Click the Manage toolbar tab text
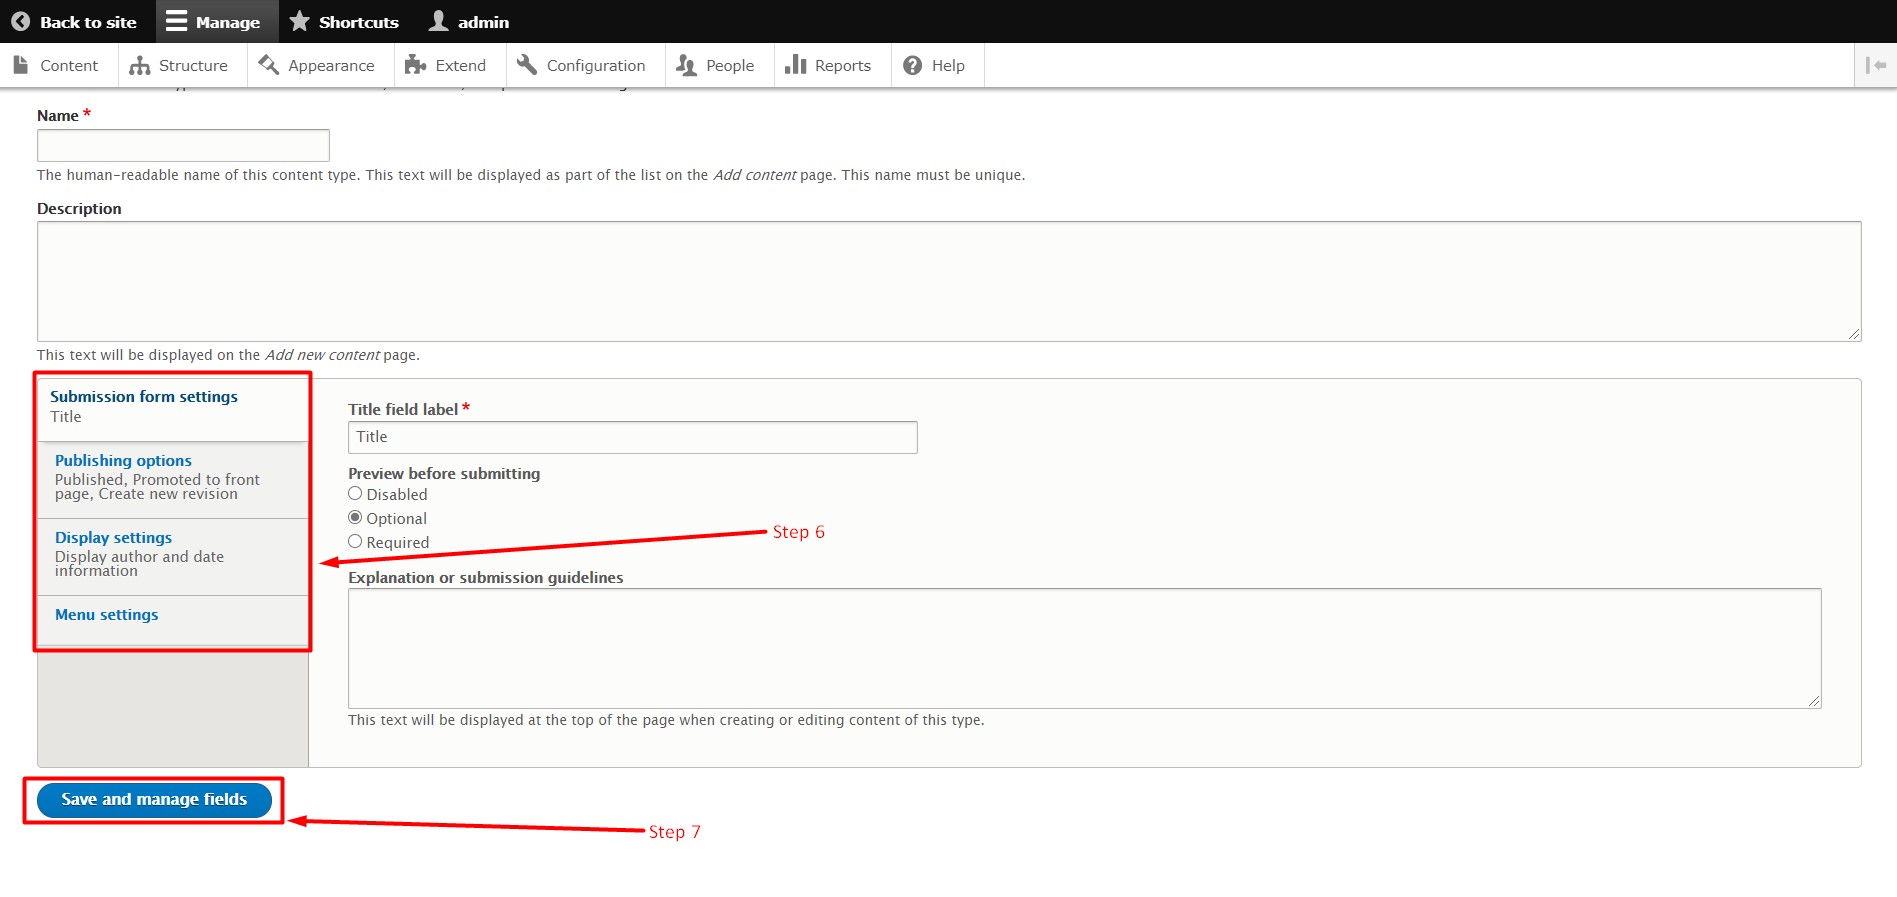This screenshot has height=897, width=1897. [x=228, y=22]
